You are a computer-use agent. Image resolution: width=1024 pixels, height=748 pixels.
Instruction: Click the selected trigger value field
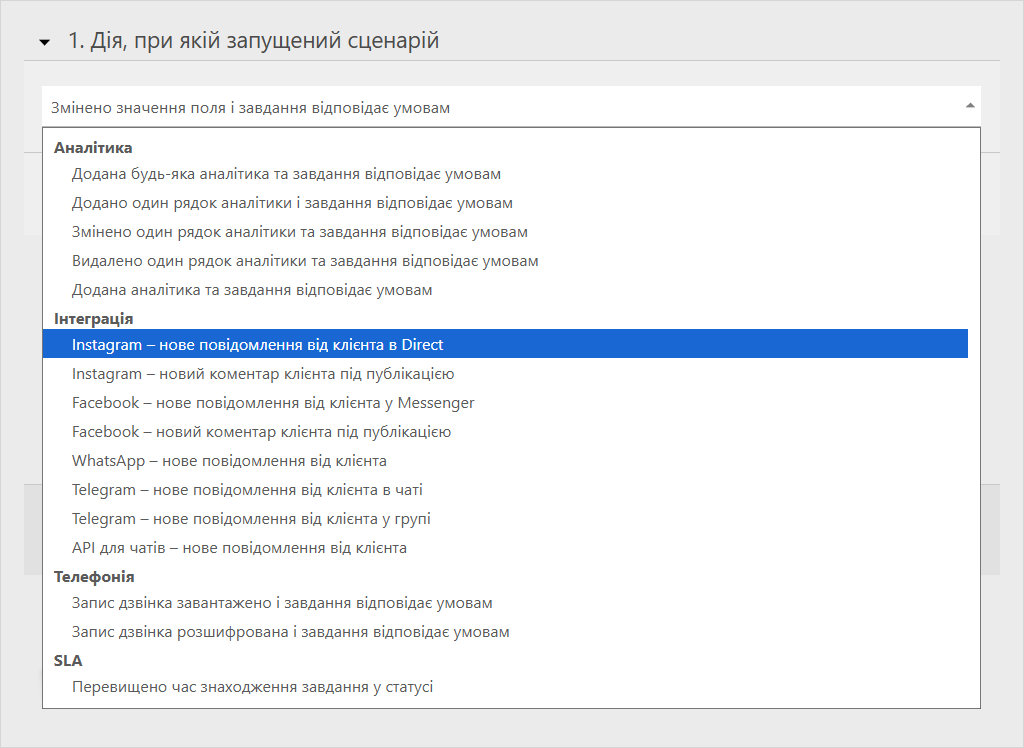click(500, 107)
